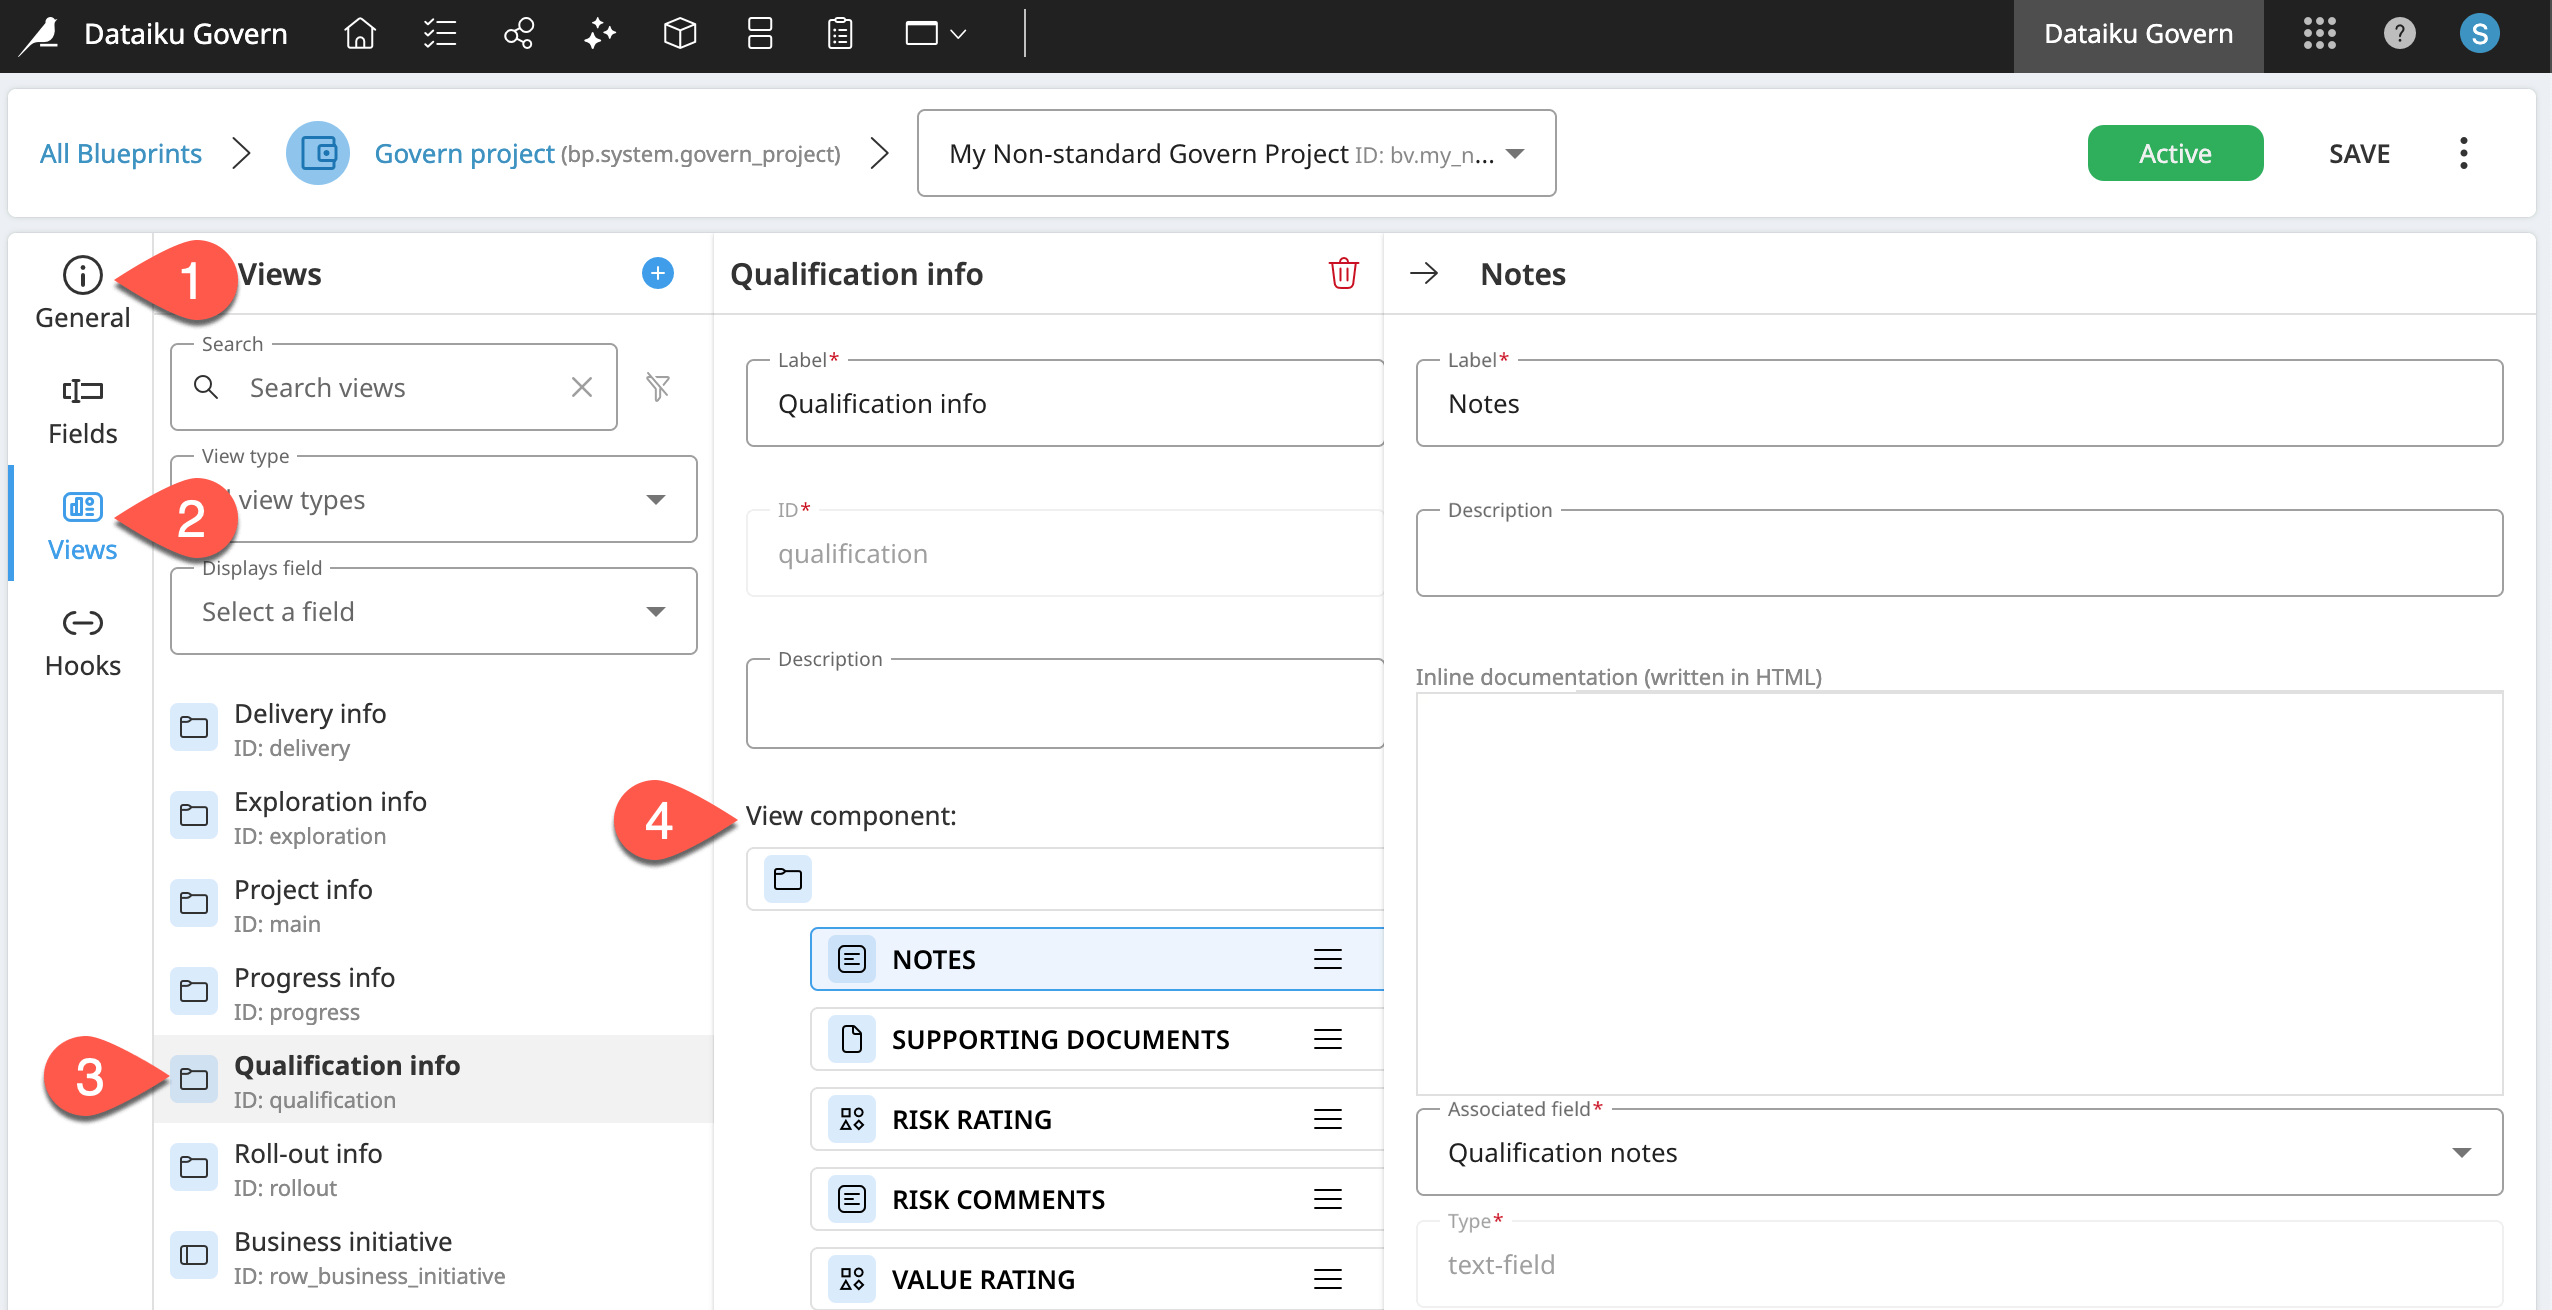This screenshot has height=1310, width=2552.
Task: Open the My Non-standard Govern Project version dropdown
Action: point(1514,153)
